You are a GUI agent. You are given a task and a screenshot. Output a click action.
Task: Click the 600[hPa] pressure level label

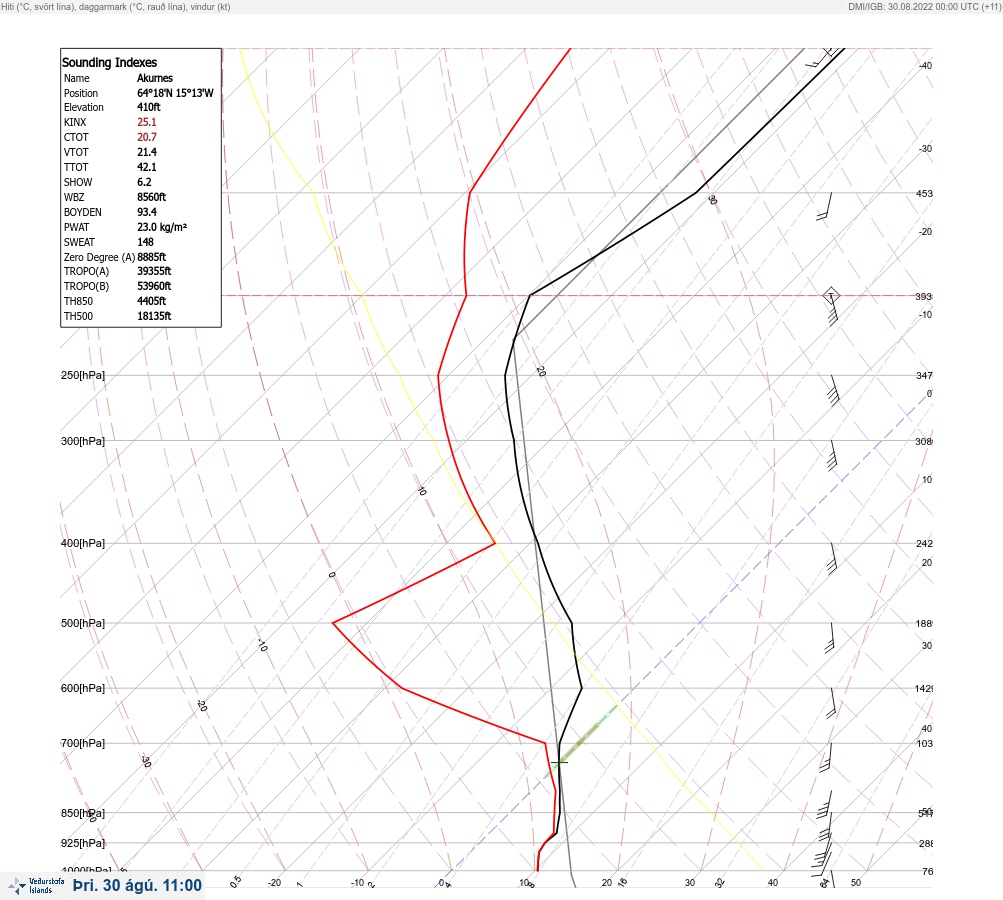tap(83, 688)
